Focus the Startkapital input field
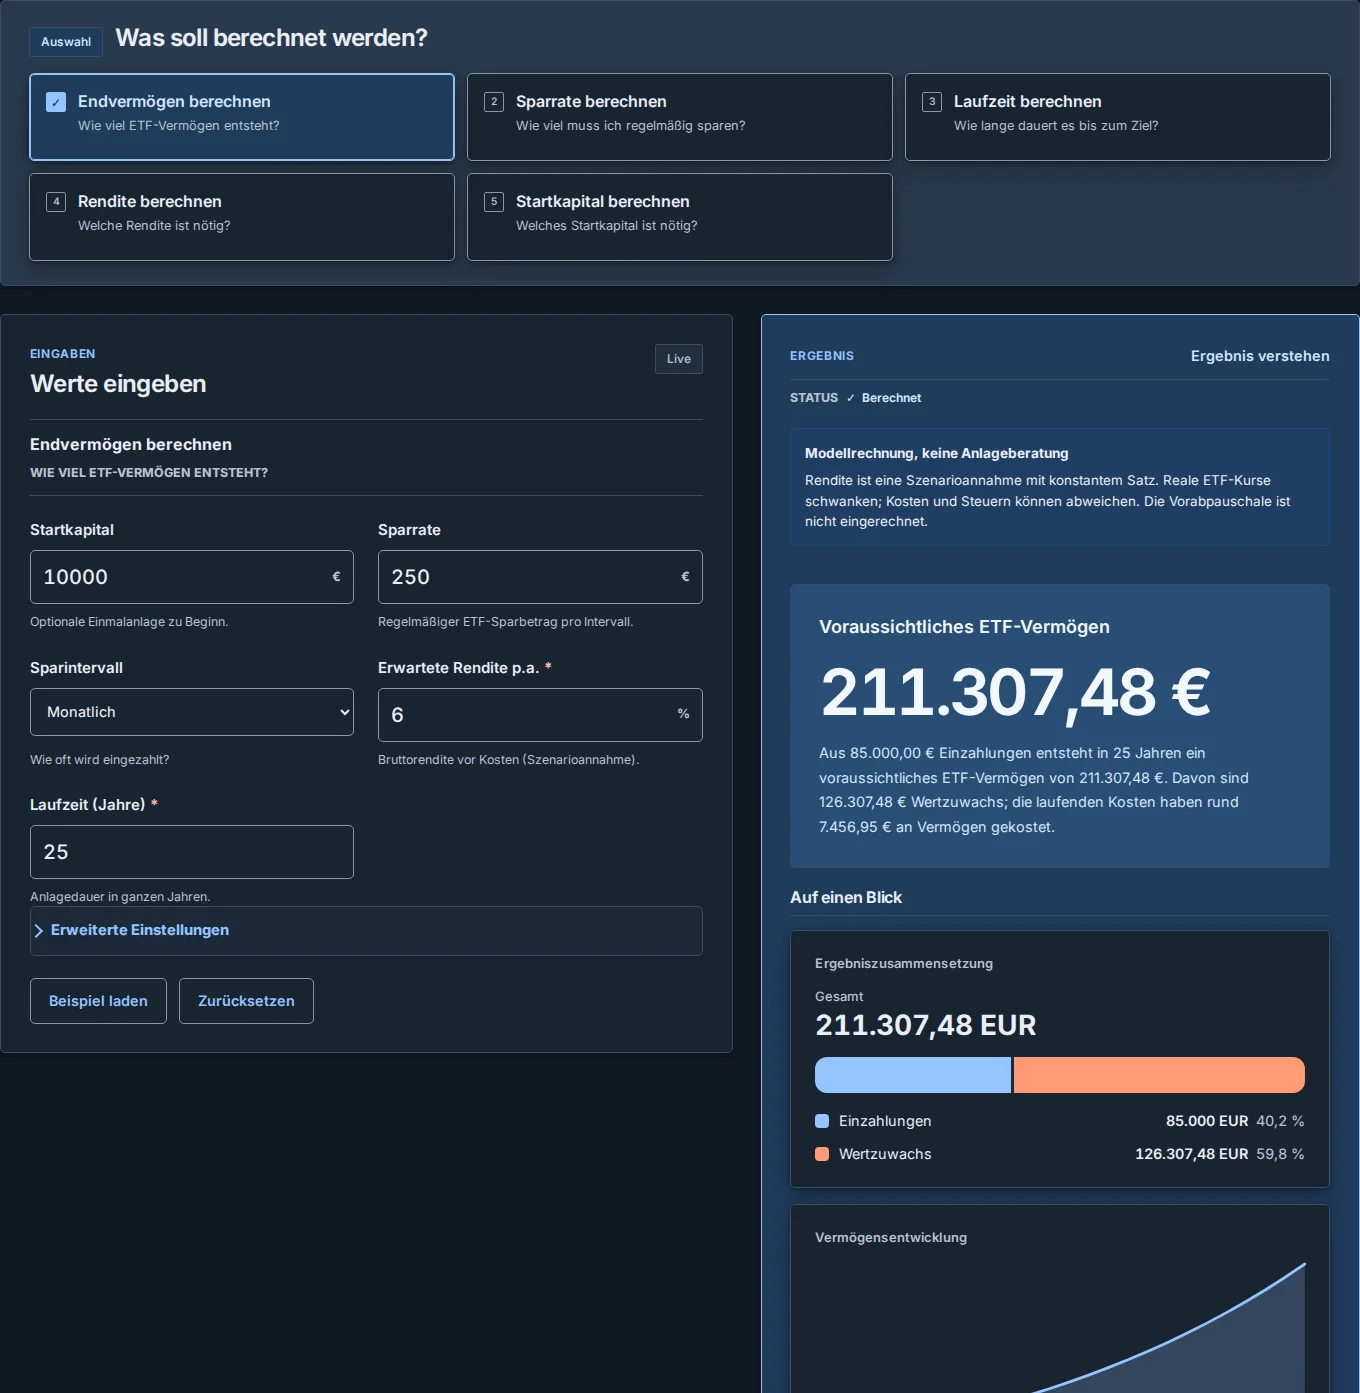This screenshot has width=1360, height=1393. [192, 577]
